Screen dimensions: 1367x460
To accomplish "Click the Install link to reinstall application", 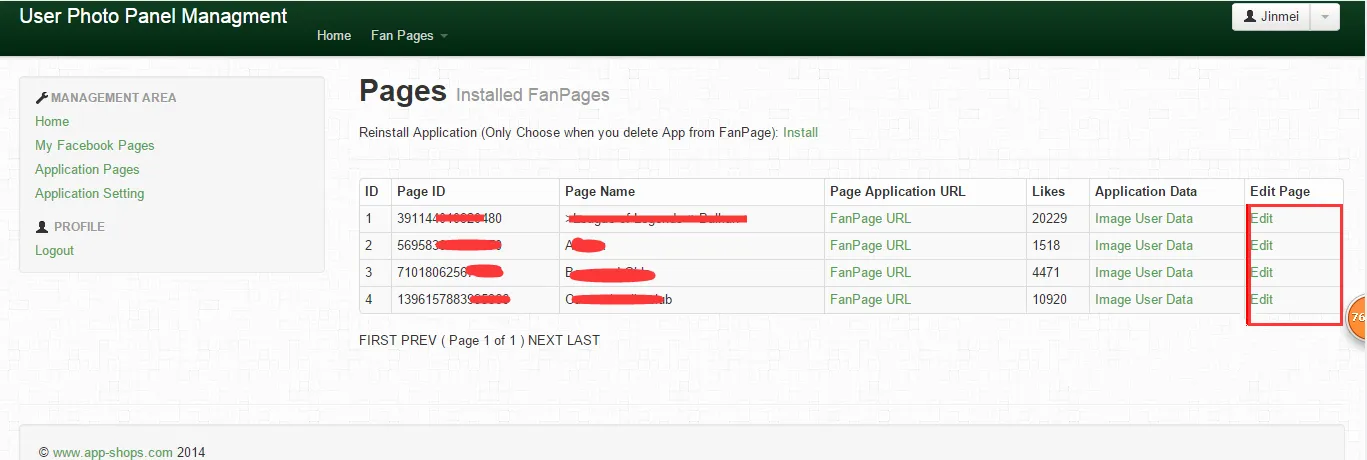I will [800, 132].
